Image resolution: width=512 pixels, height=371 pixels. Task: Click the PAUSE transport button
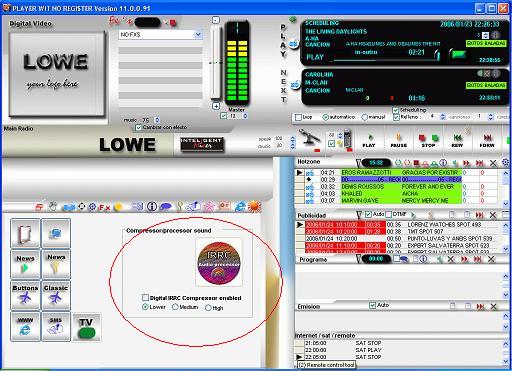399,140
